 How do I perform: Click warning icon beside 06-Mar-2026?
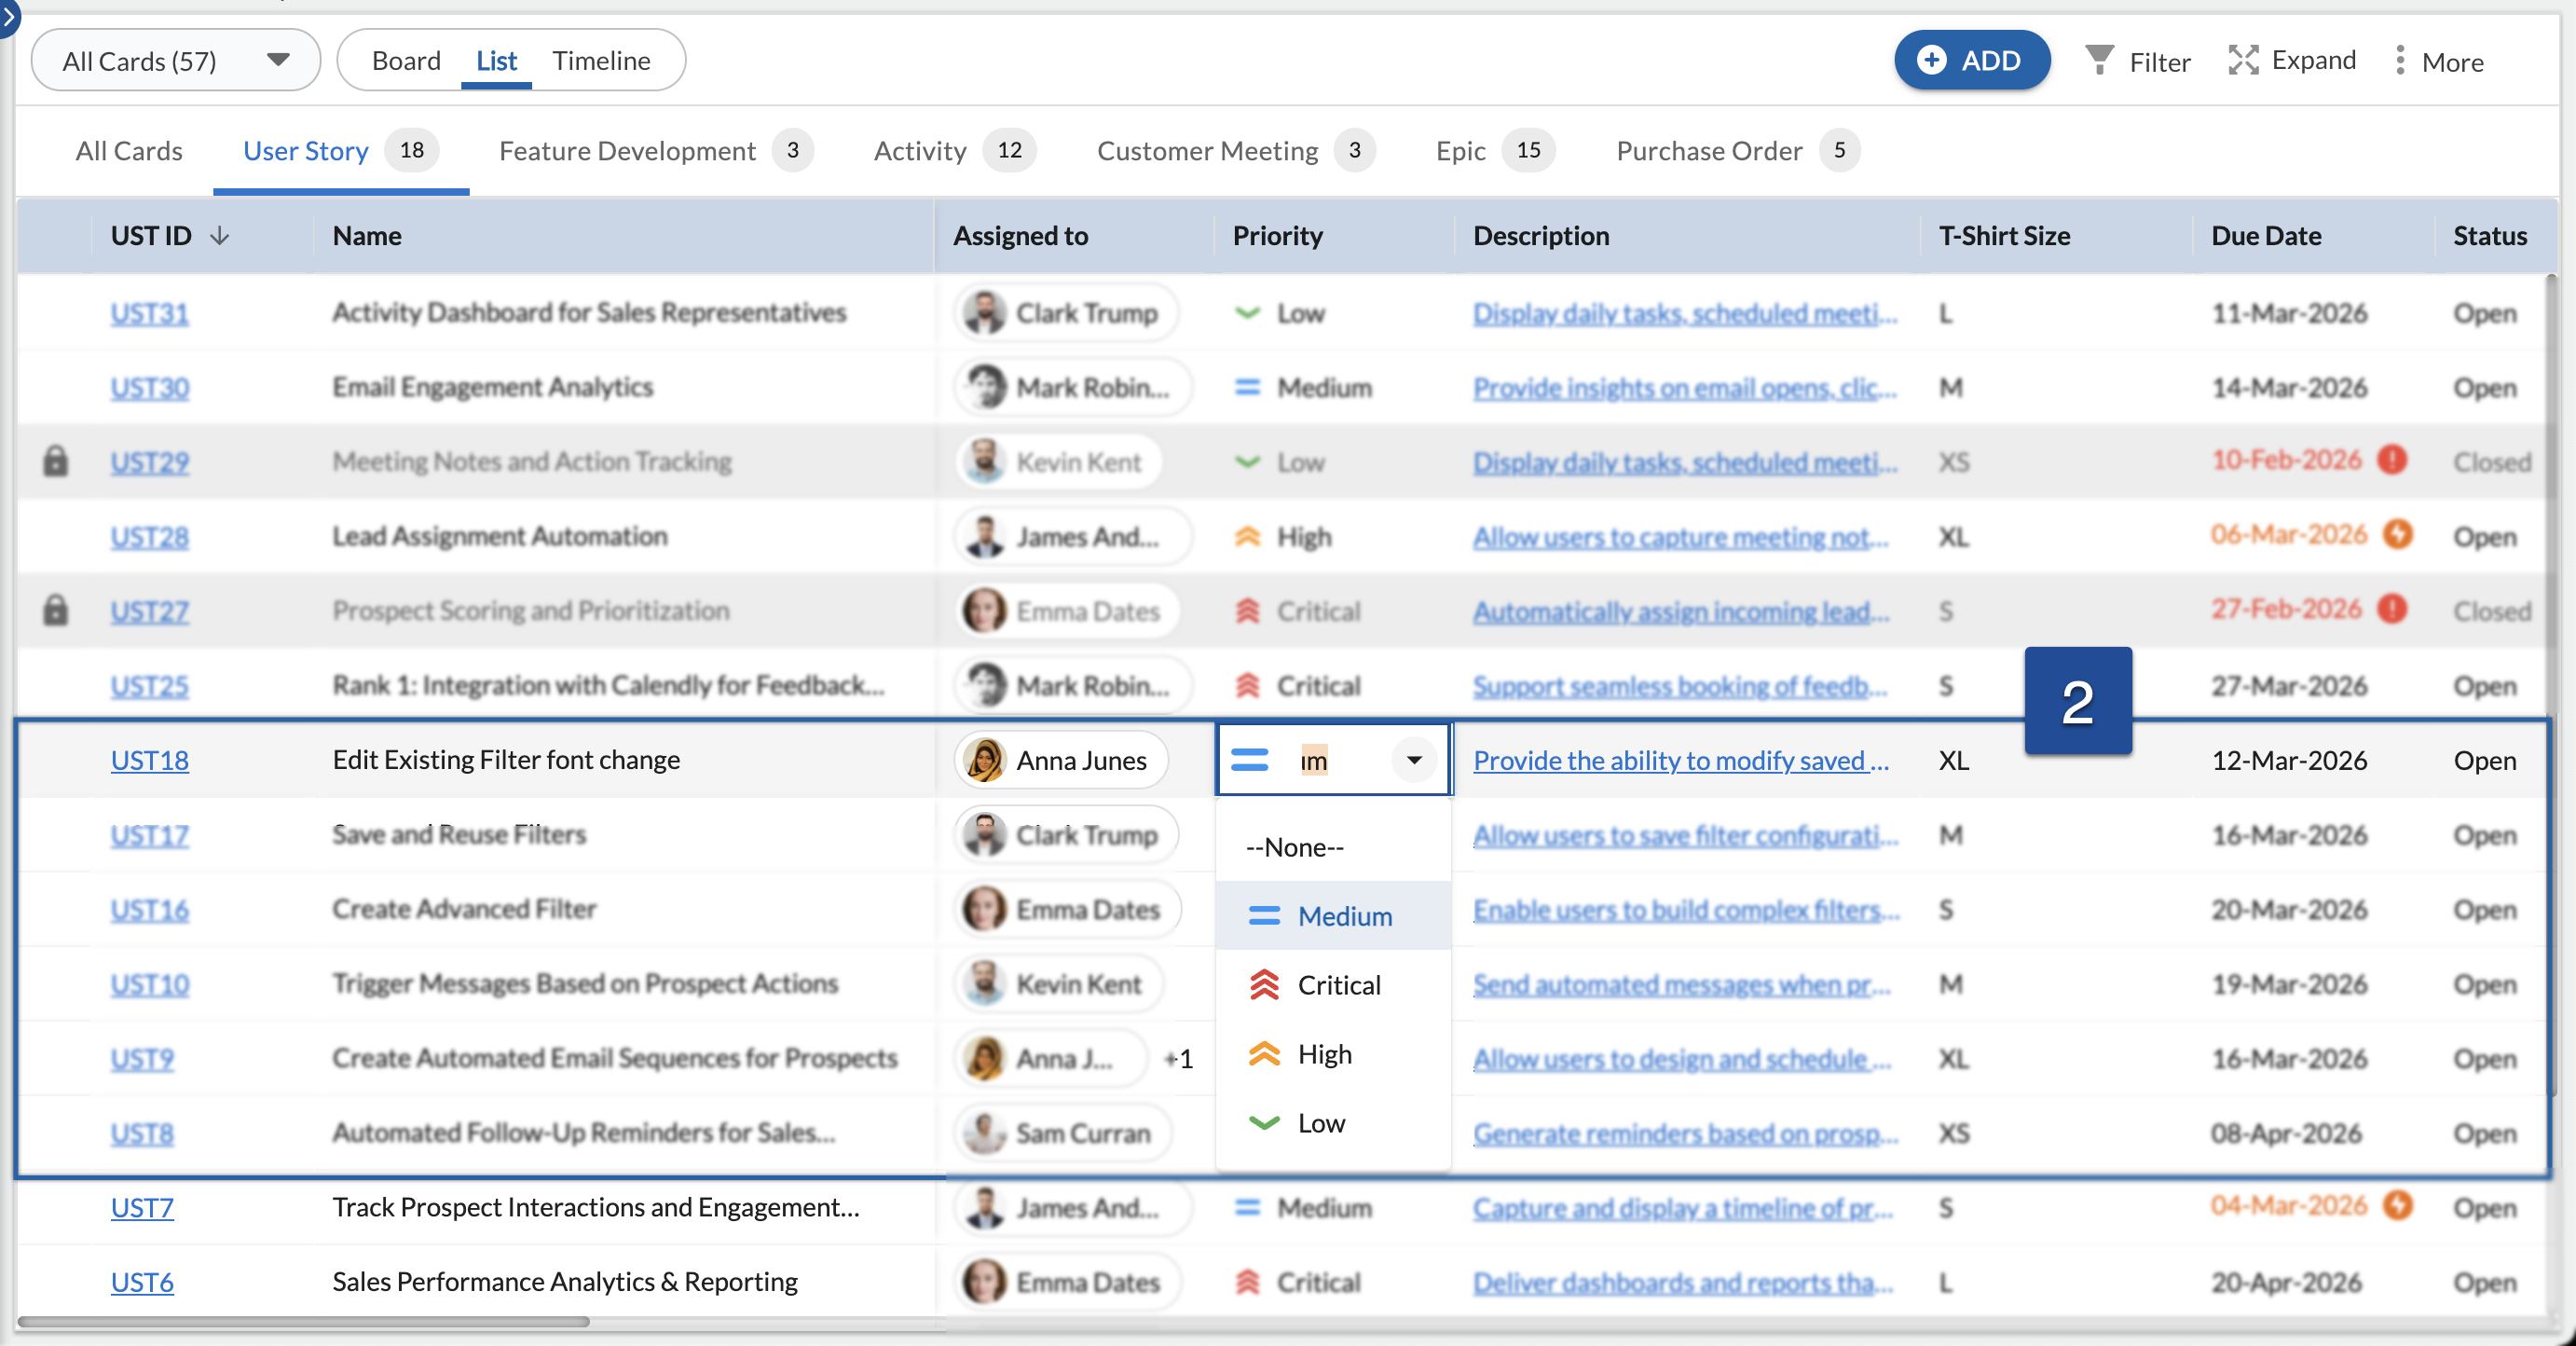[x=2397, y=534]
